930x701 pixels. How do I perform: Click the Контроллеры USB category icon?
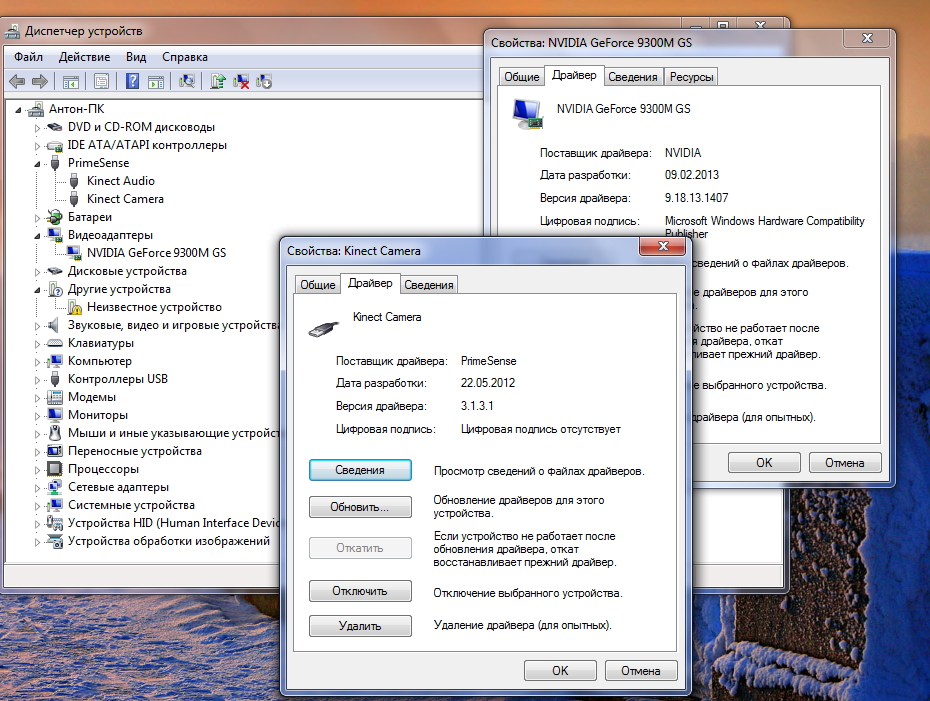[55, 379]
